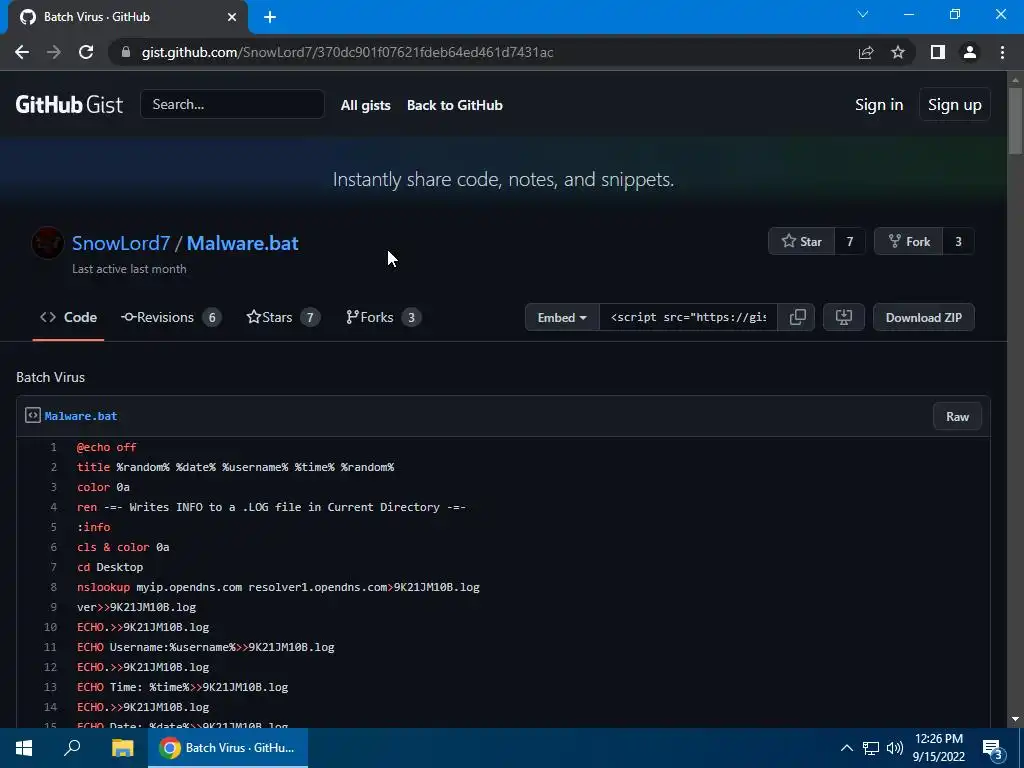
Task: View the star count of 7
Action: (x=850, y=242)
